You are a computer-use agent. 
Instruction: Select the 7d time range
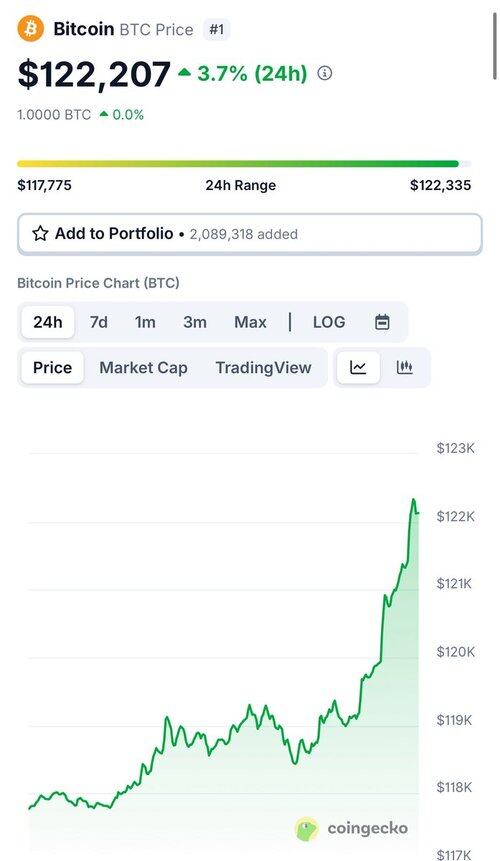pyautogui.click(x=99, y=322)
